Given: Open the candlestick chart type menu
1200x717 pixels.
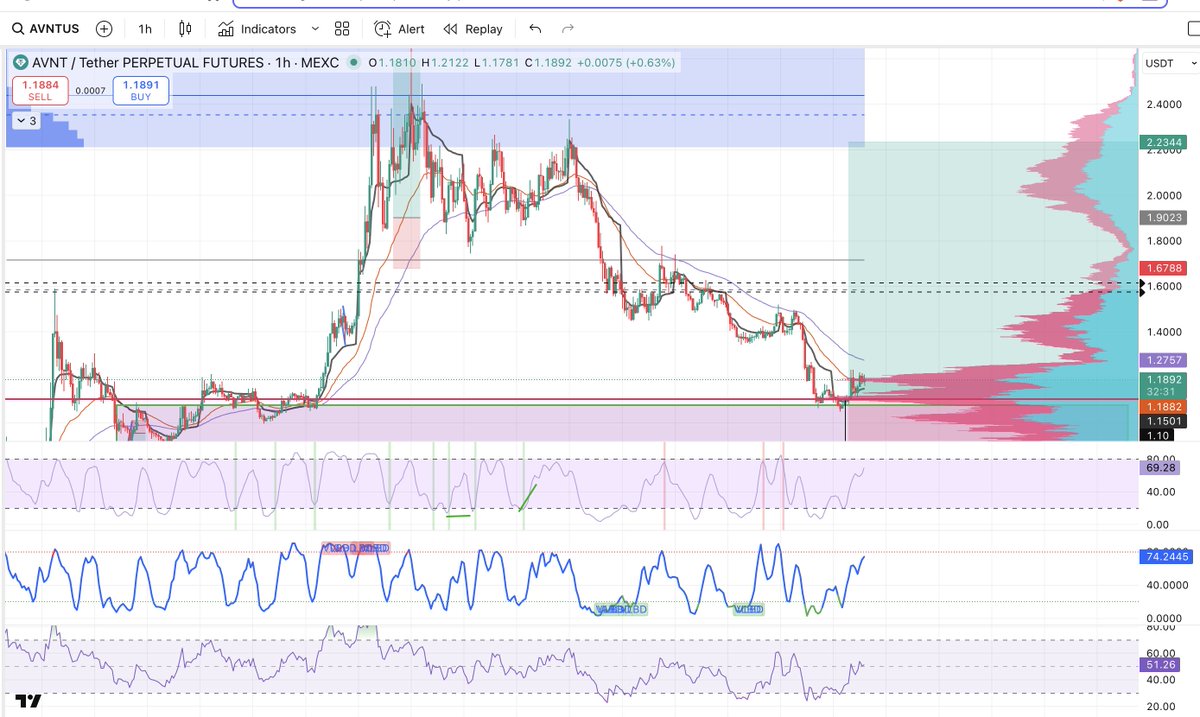Looking at the screenshot, I should point(184,29).
